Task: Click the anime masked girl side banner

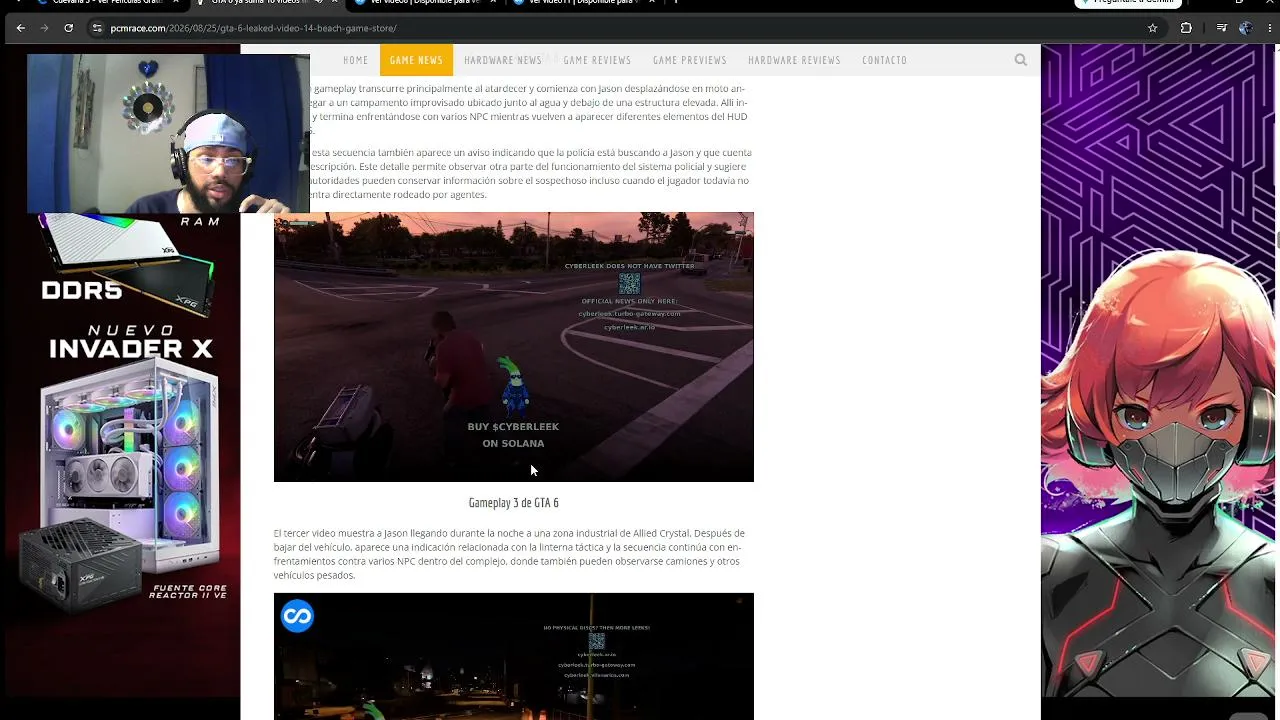Action: pyautogui.click(x=1160, y=370)
